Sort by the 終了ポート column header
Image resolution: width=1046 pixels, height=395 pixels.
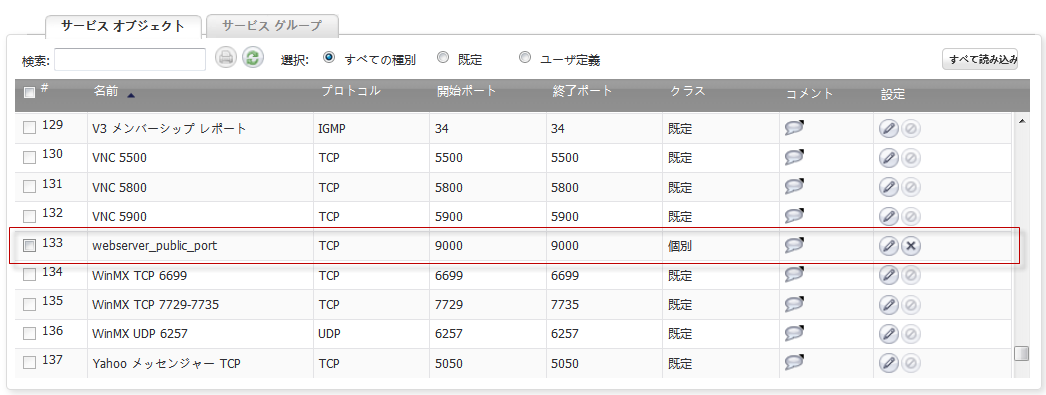582,91
